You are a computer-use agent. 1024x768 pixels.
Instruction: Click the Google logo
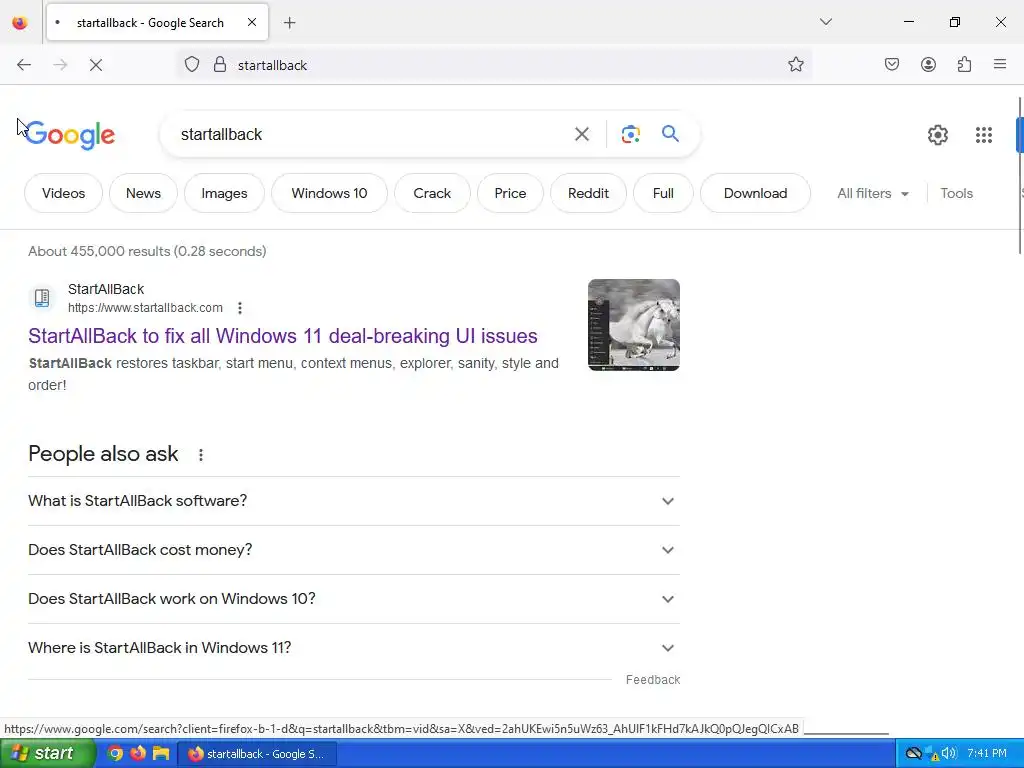(70, 135)
